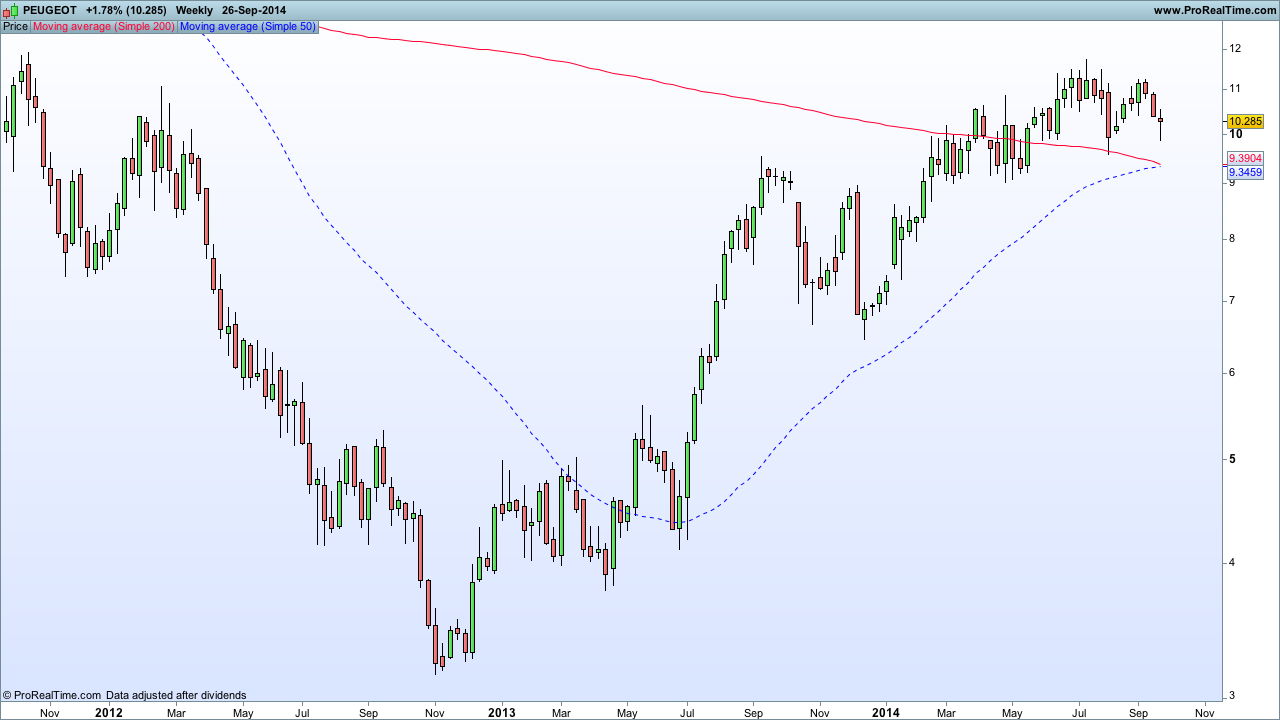Image resolution: width=1280 pixels, height=720 pixels.
Task: Click the last candlestick on the chart
Action: coord(1160,121)
